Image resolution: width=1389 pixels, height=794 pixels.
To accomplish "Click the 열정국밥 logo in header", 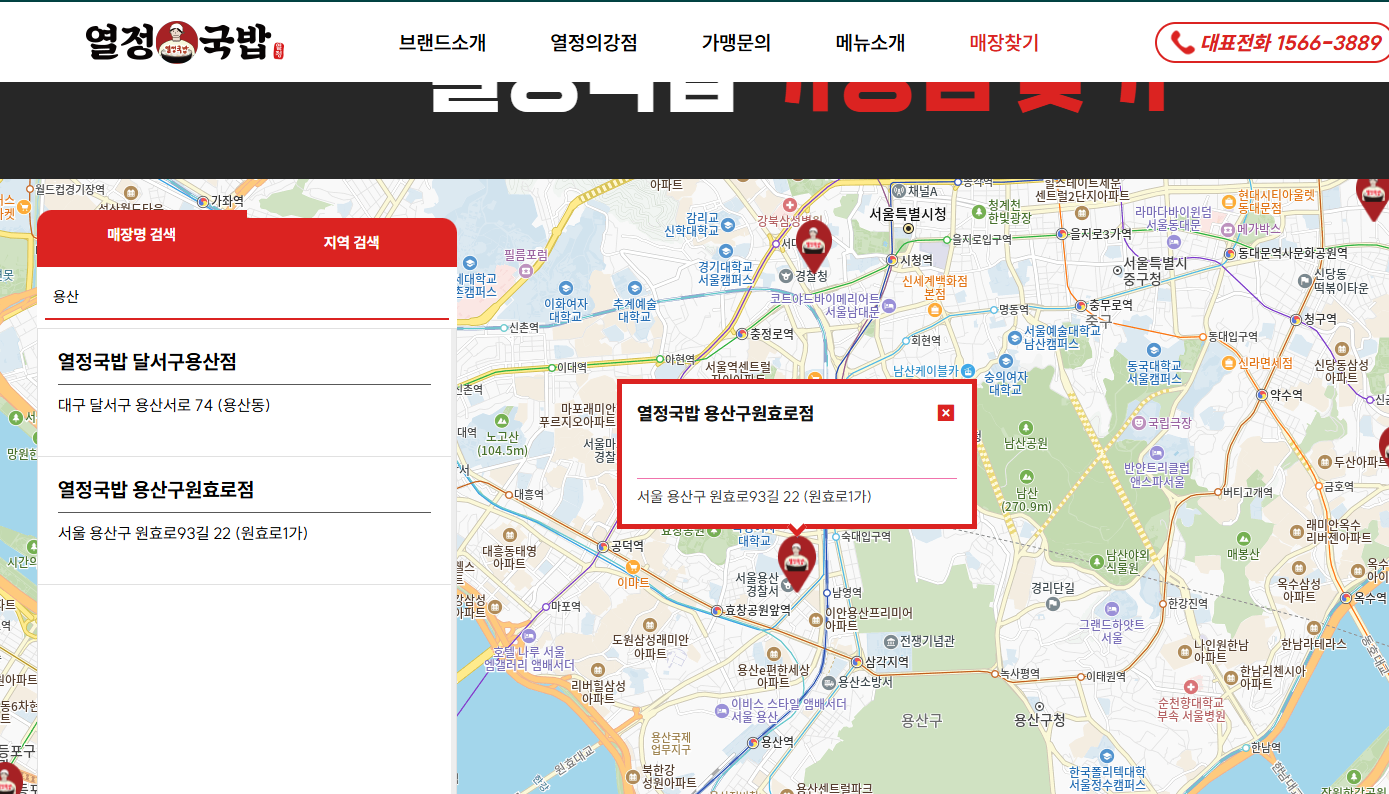I will click(185, 42).
